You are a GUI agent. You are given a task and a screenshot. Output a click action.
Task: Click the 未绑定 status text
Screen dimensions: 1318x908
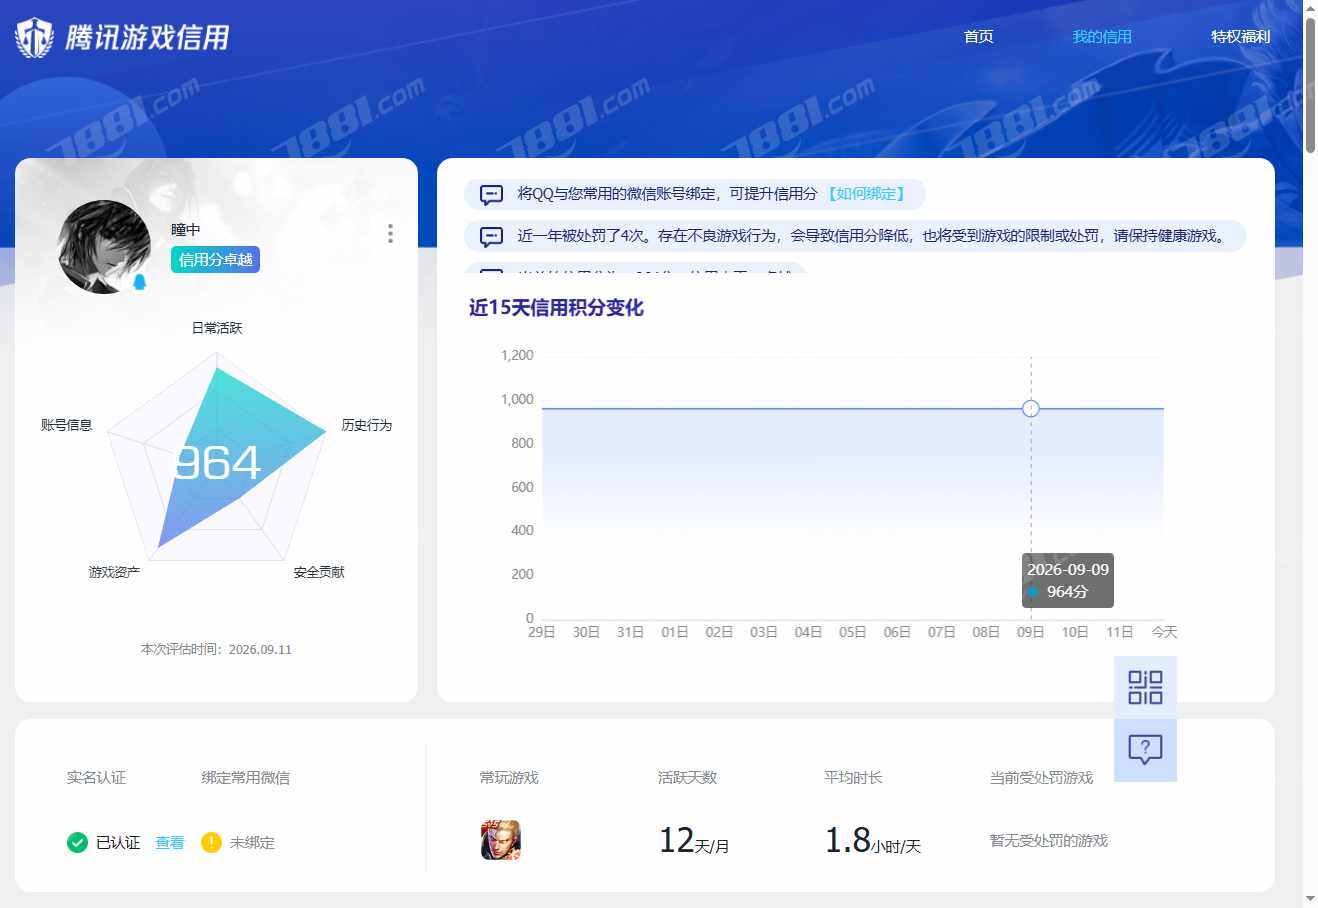[x=252, y=843]
